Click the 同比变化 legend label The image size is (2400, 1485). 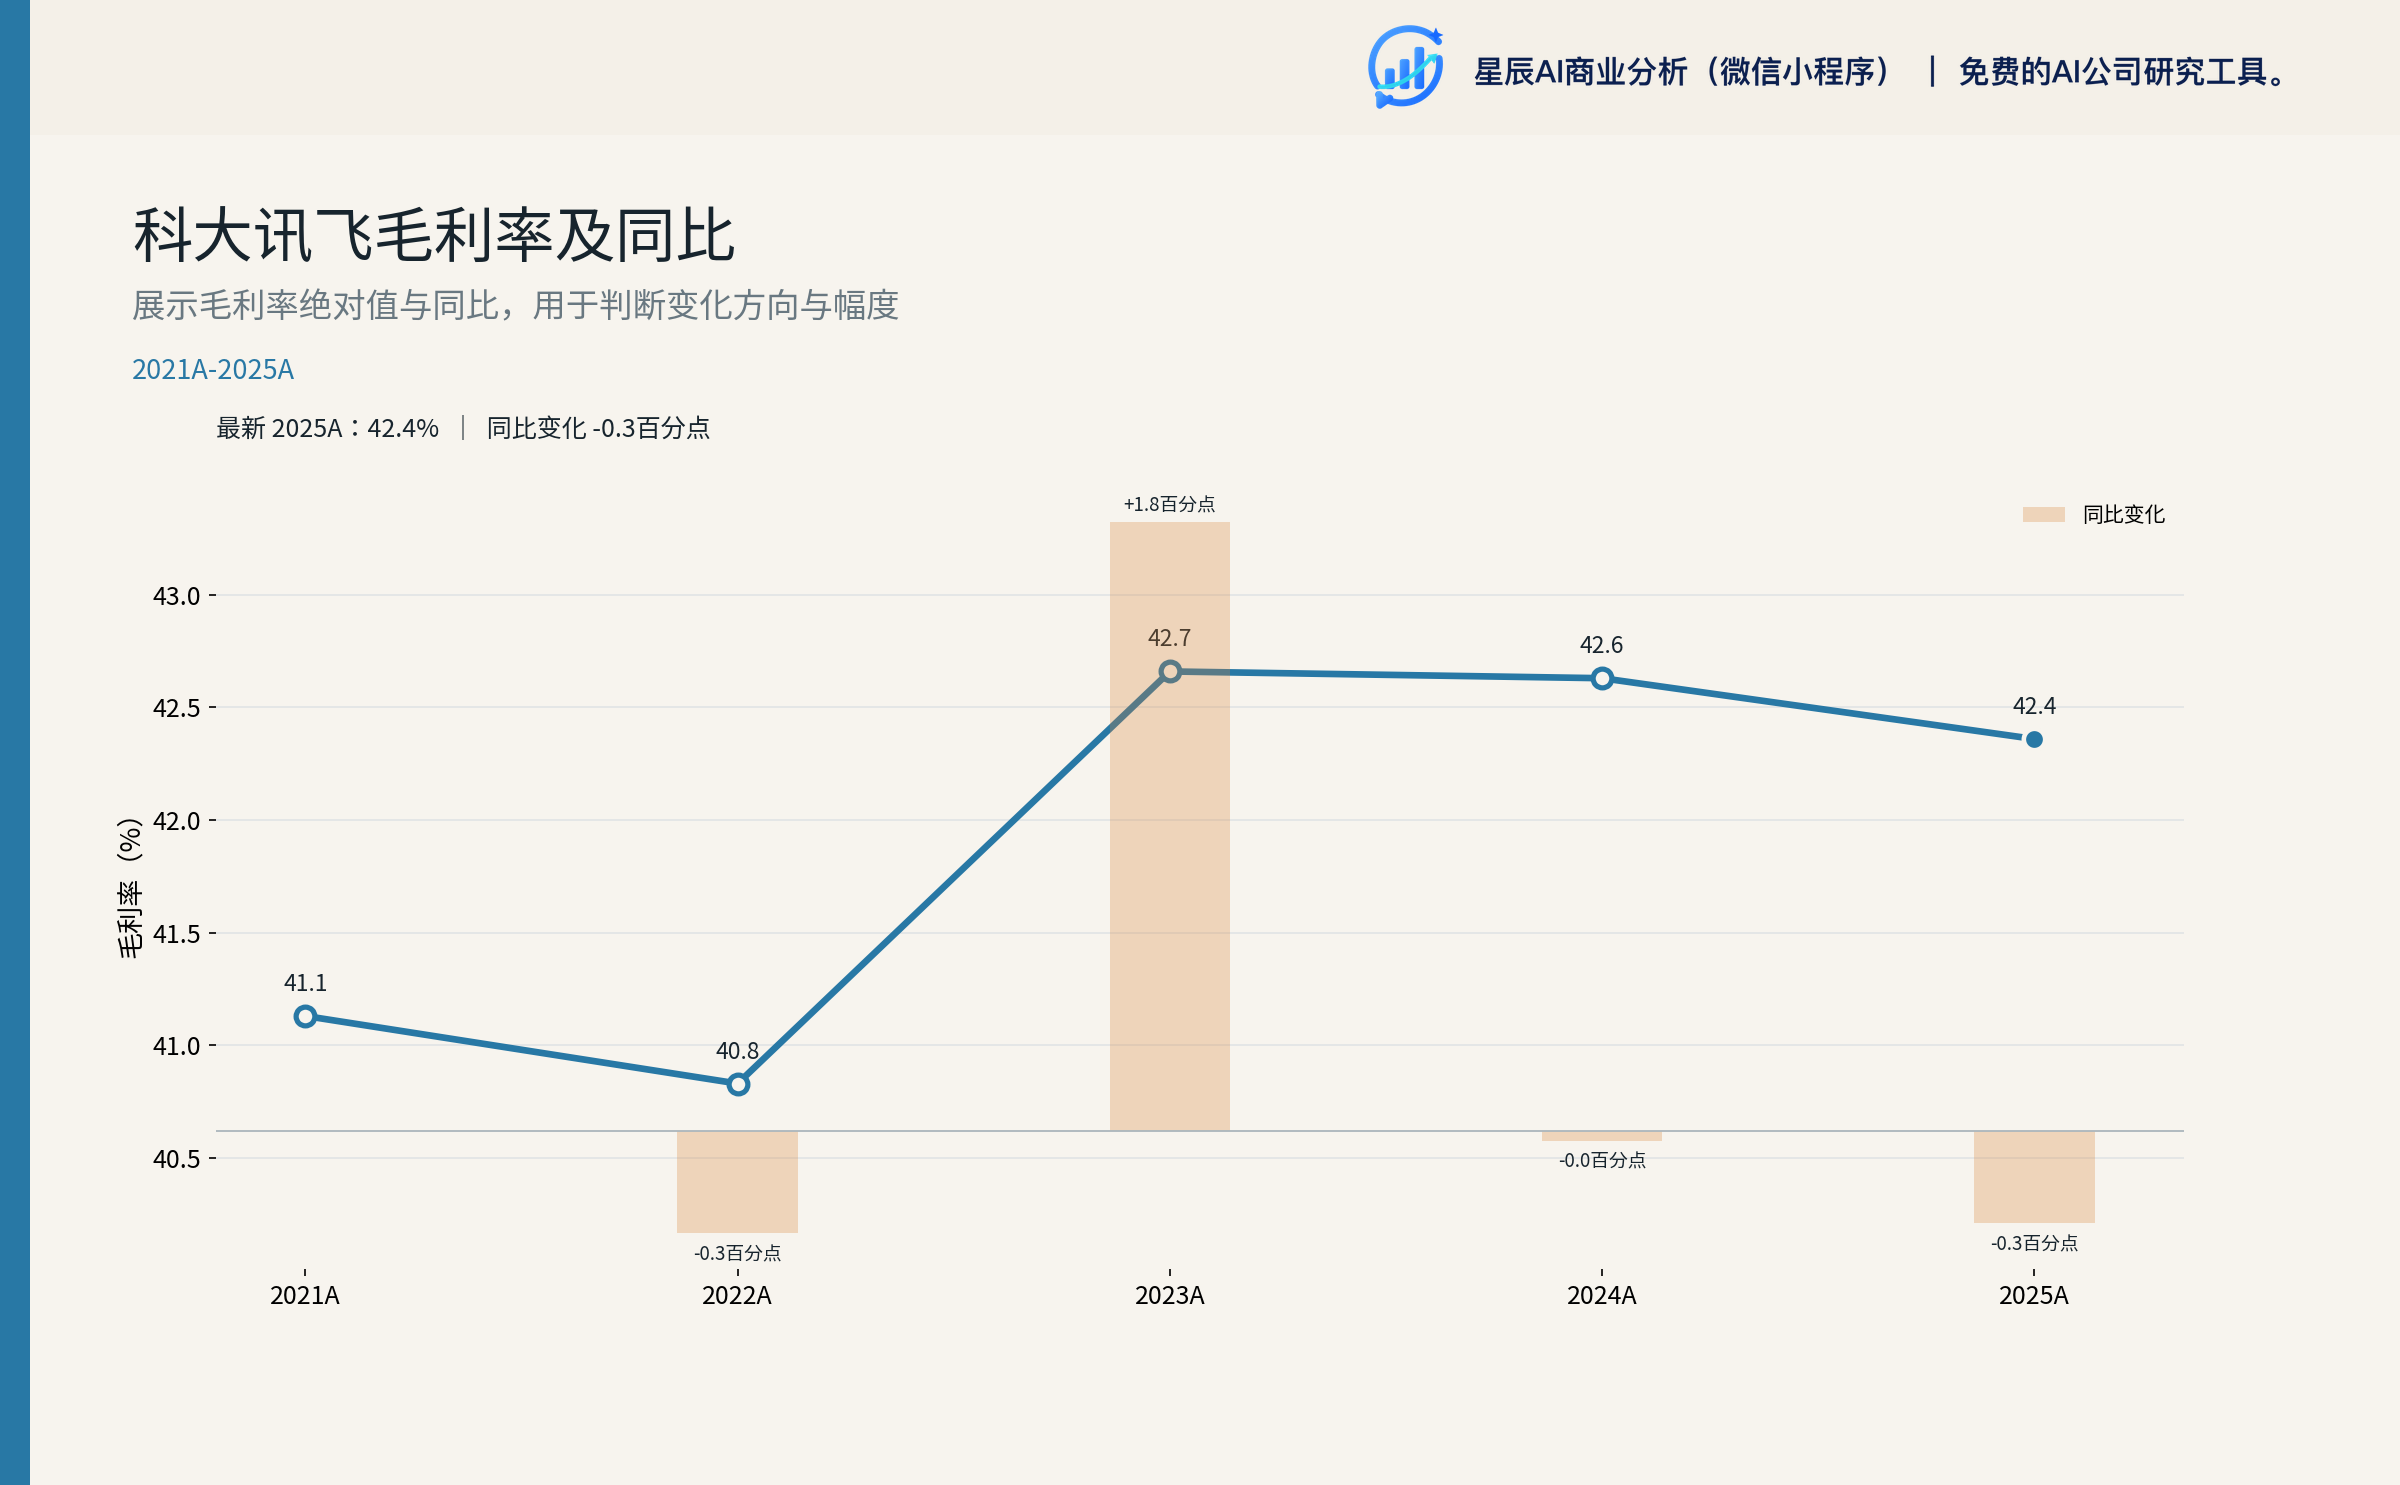(2123, 514)
